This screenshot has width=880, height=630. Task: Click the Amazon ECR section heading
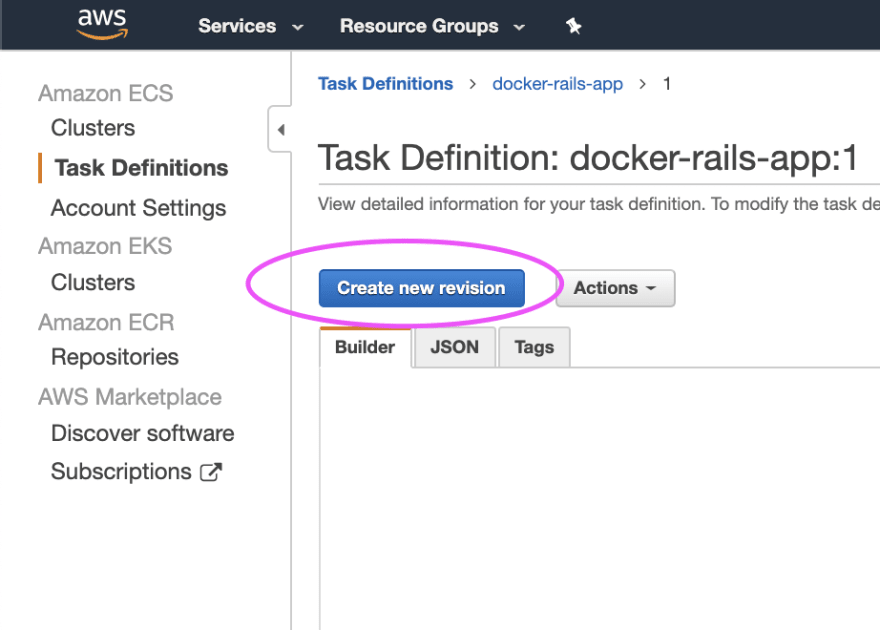pos(106,322)
